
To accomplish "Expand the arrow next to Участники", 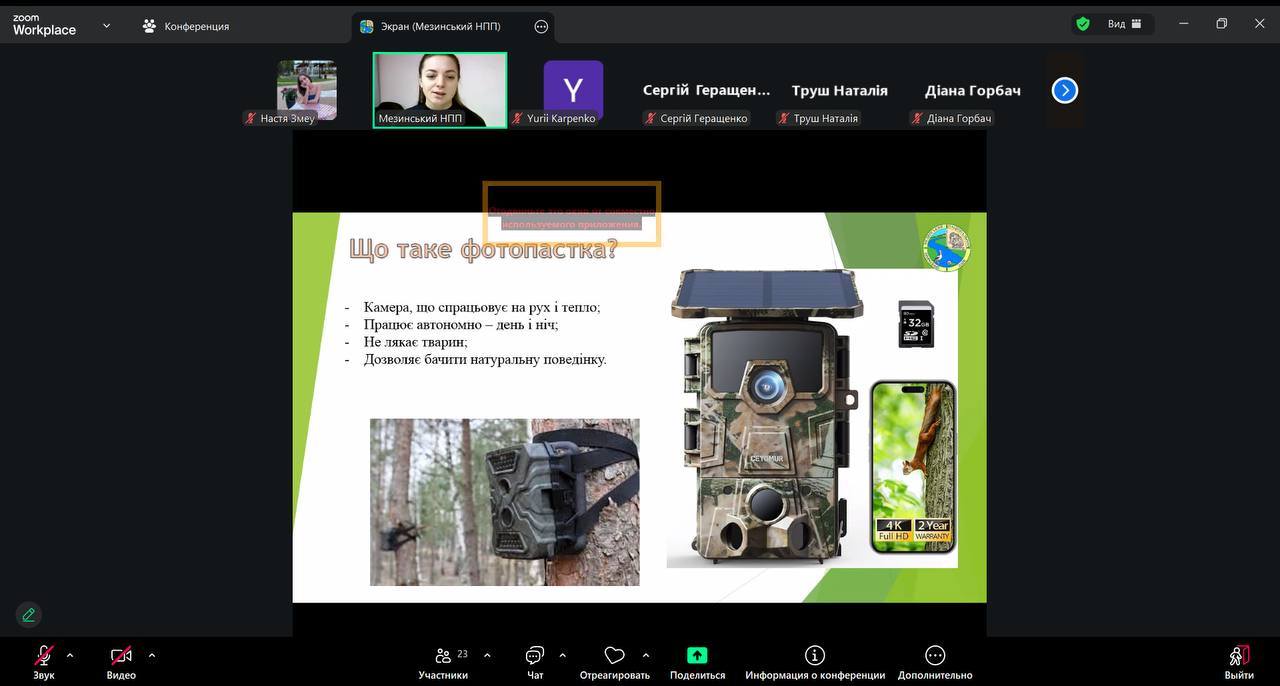I will (x=487, y=656).
